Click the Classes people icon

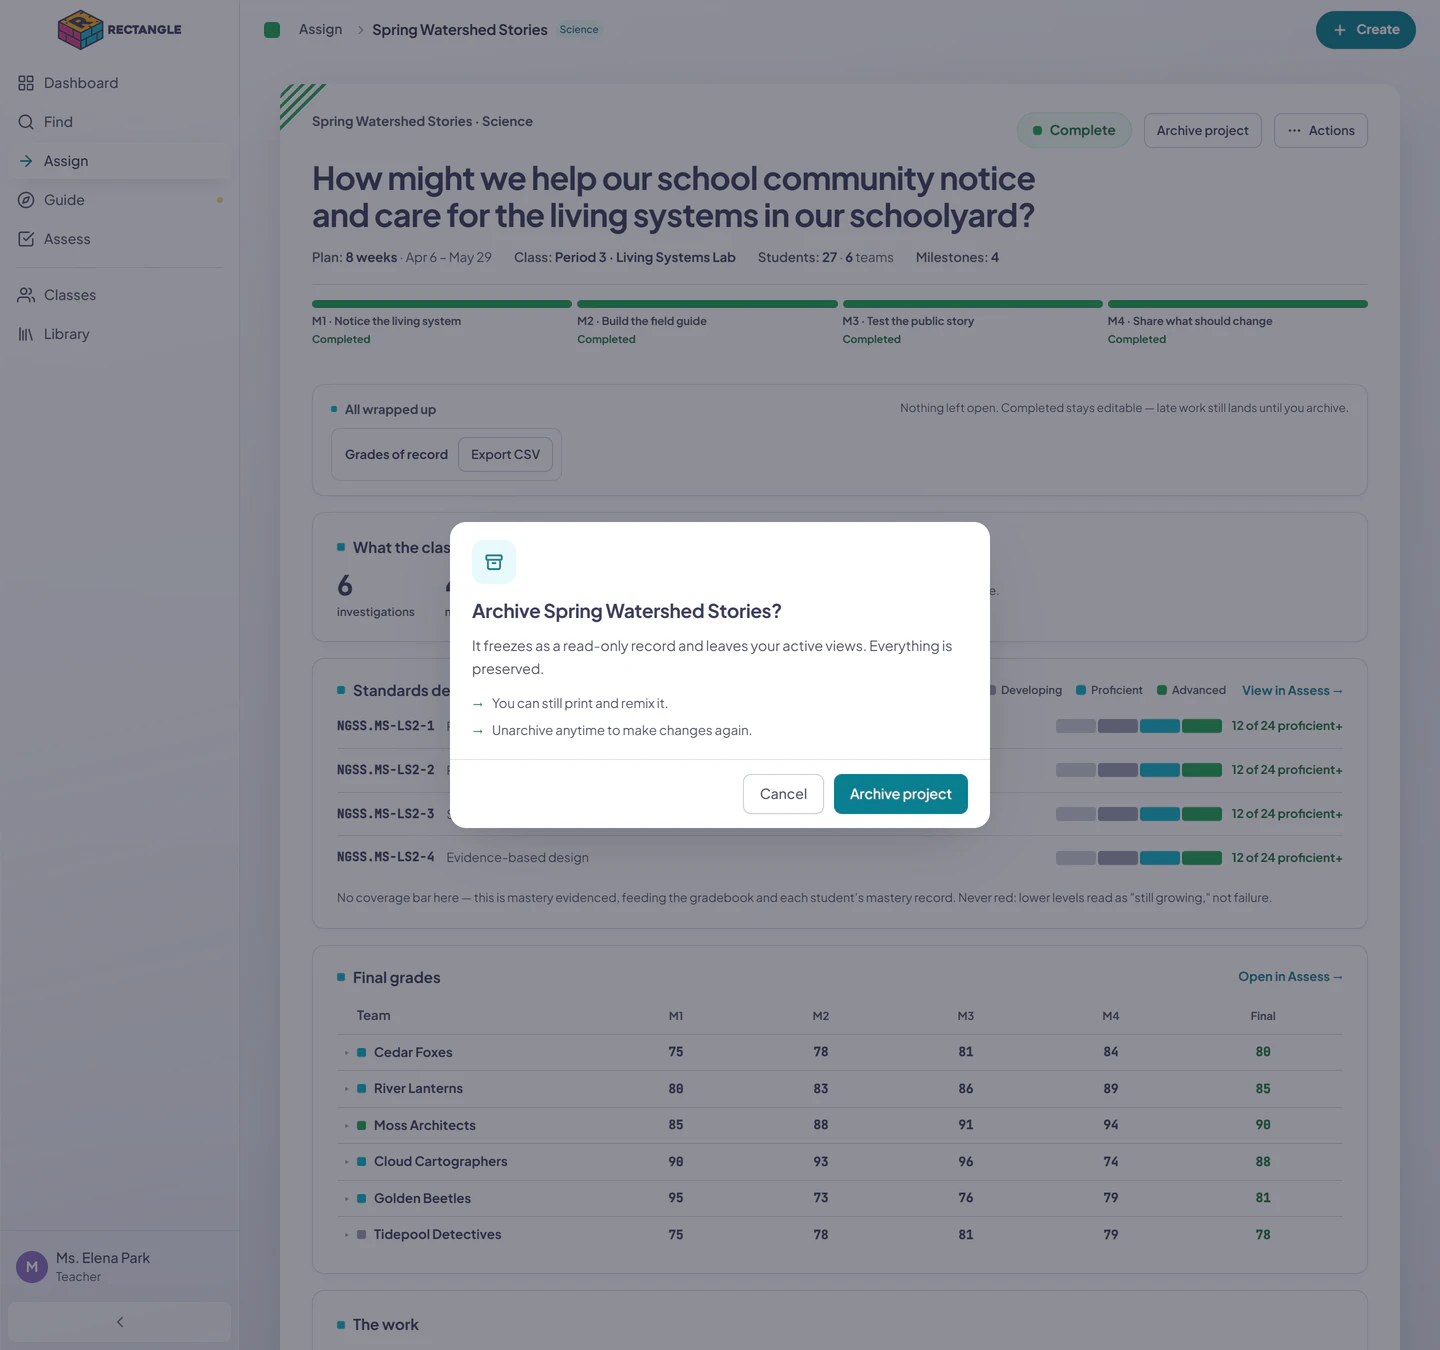26,295
